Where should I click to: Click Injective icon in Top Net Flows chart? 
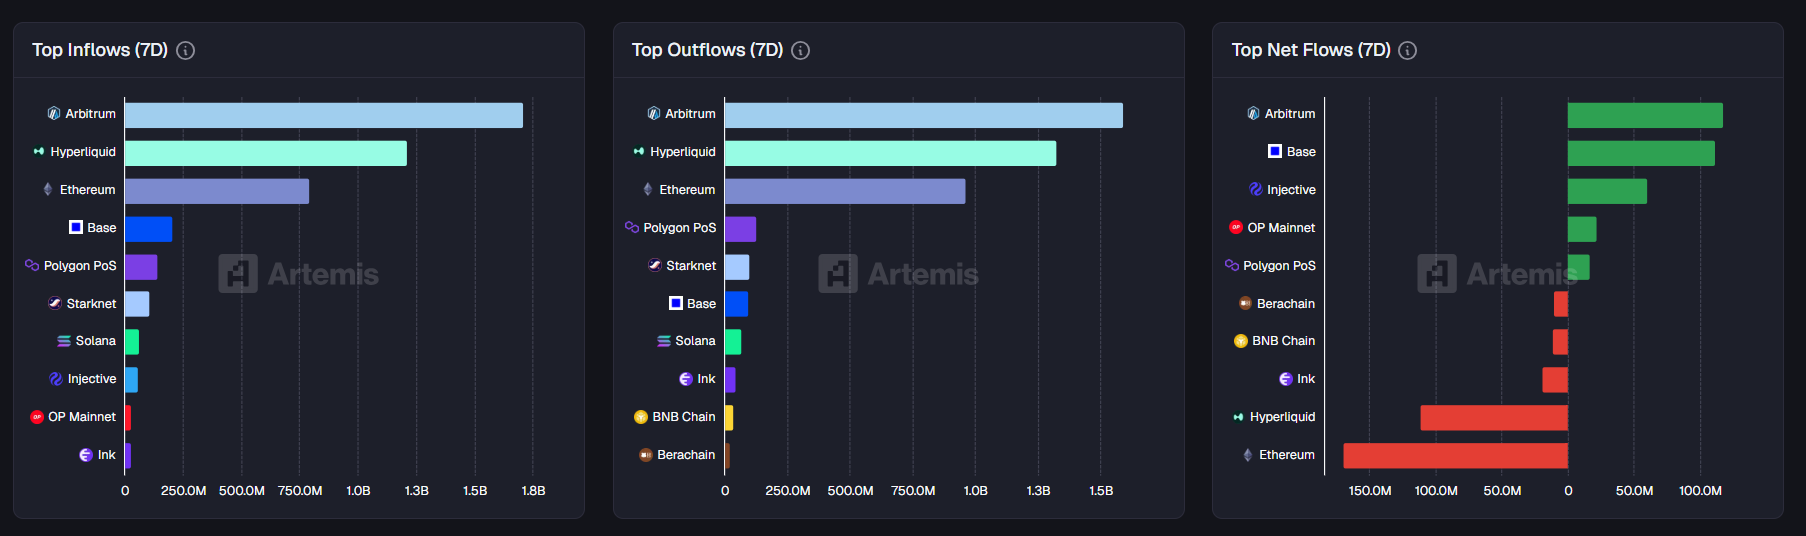(1256, 189)
